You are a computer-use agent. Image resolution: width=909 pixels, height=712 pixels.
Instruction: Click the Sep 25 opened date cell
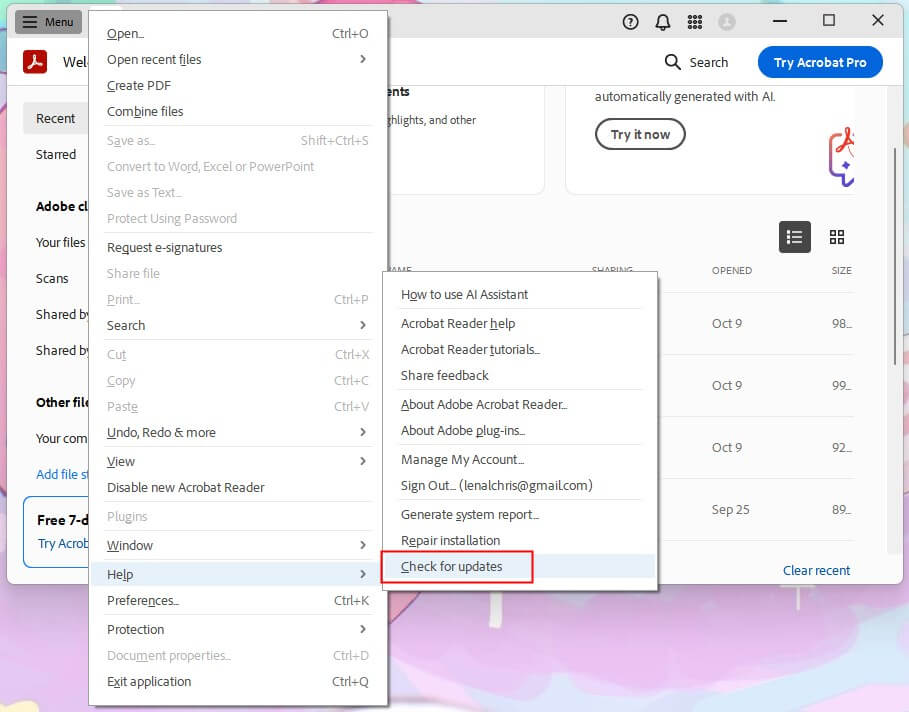click(730, 510)
